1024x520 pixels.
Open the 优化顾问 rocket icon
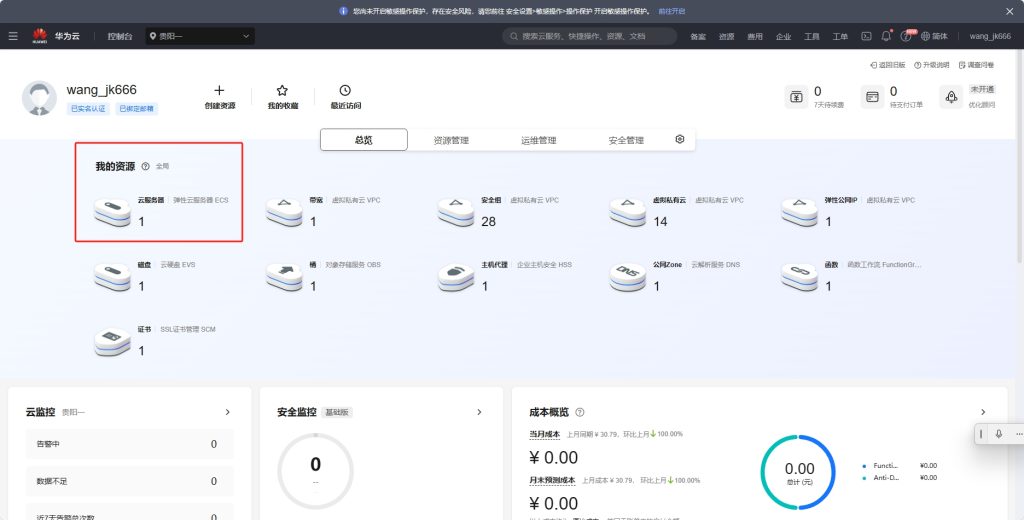(x=951, y=97)
